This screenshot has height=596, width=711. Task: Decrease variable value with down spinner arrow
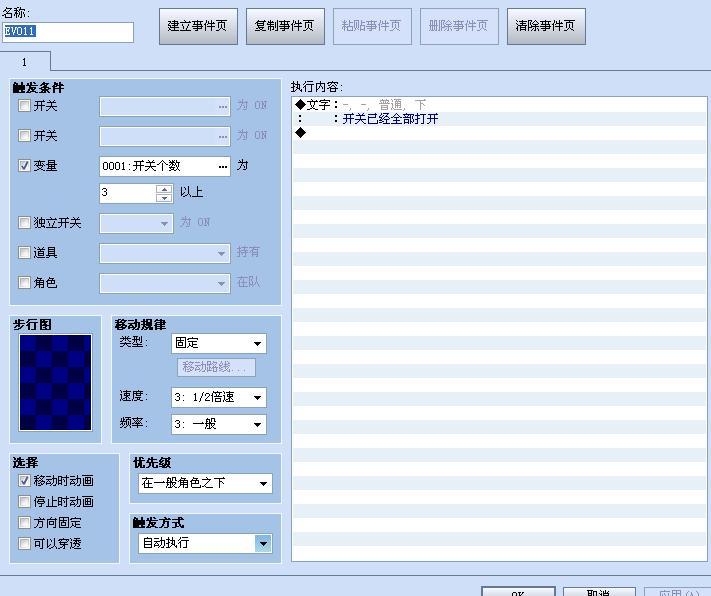164,198
